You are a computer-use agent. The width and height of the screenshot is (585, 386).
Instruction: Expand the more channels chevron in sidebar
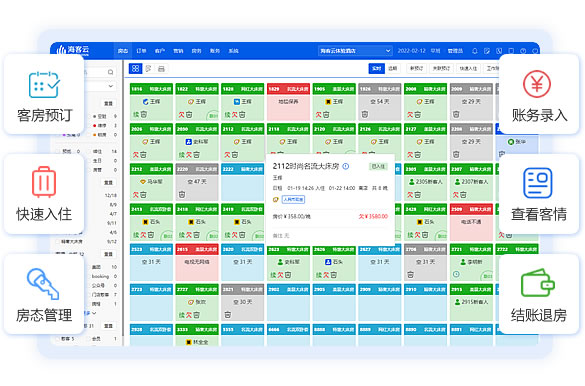pos(94,313)
